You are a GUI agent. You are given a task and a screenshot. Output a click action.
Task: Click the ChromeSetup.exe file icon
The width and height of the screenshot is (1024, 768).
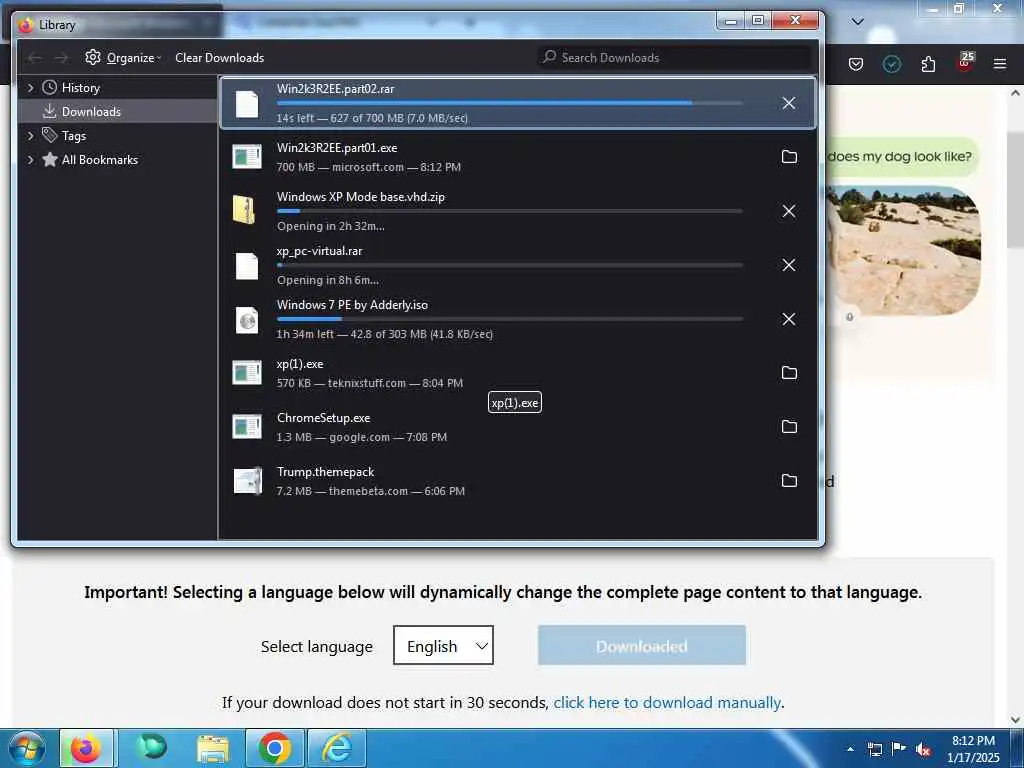[247, 427]
